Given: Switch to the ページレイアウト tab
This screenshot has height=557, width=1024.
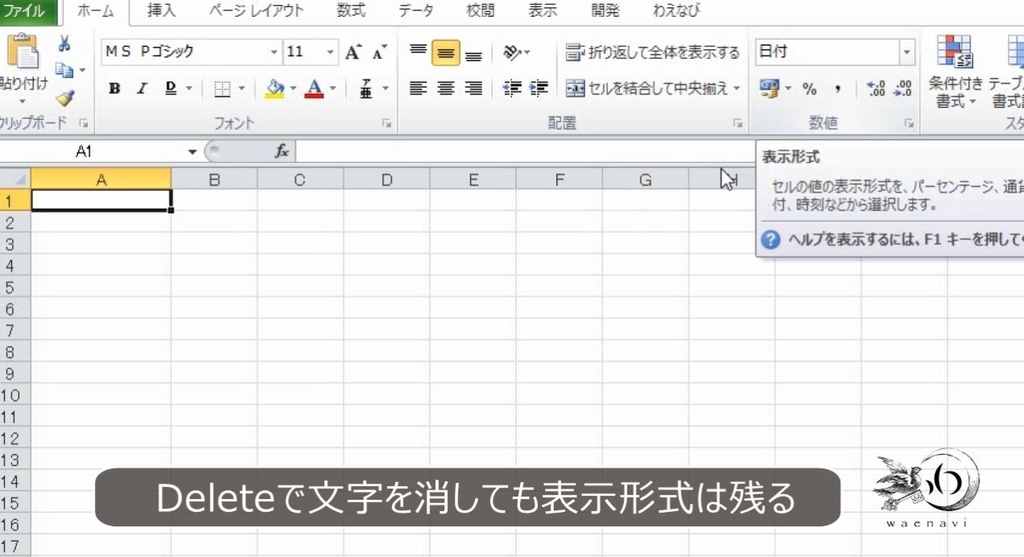Looking at the screenshot, I should 256,11.
